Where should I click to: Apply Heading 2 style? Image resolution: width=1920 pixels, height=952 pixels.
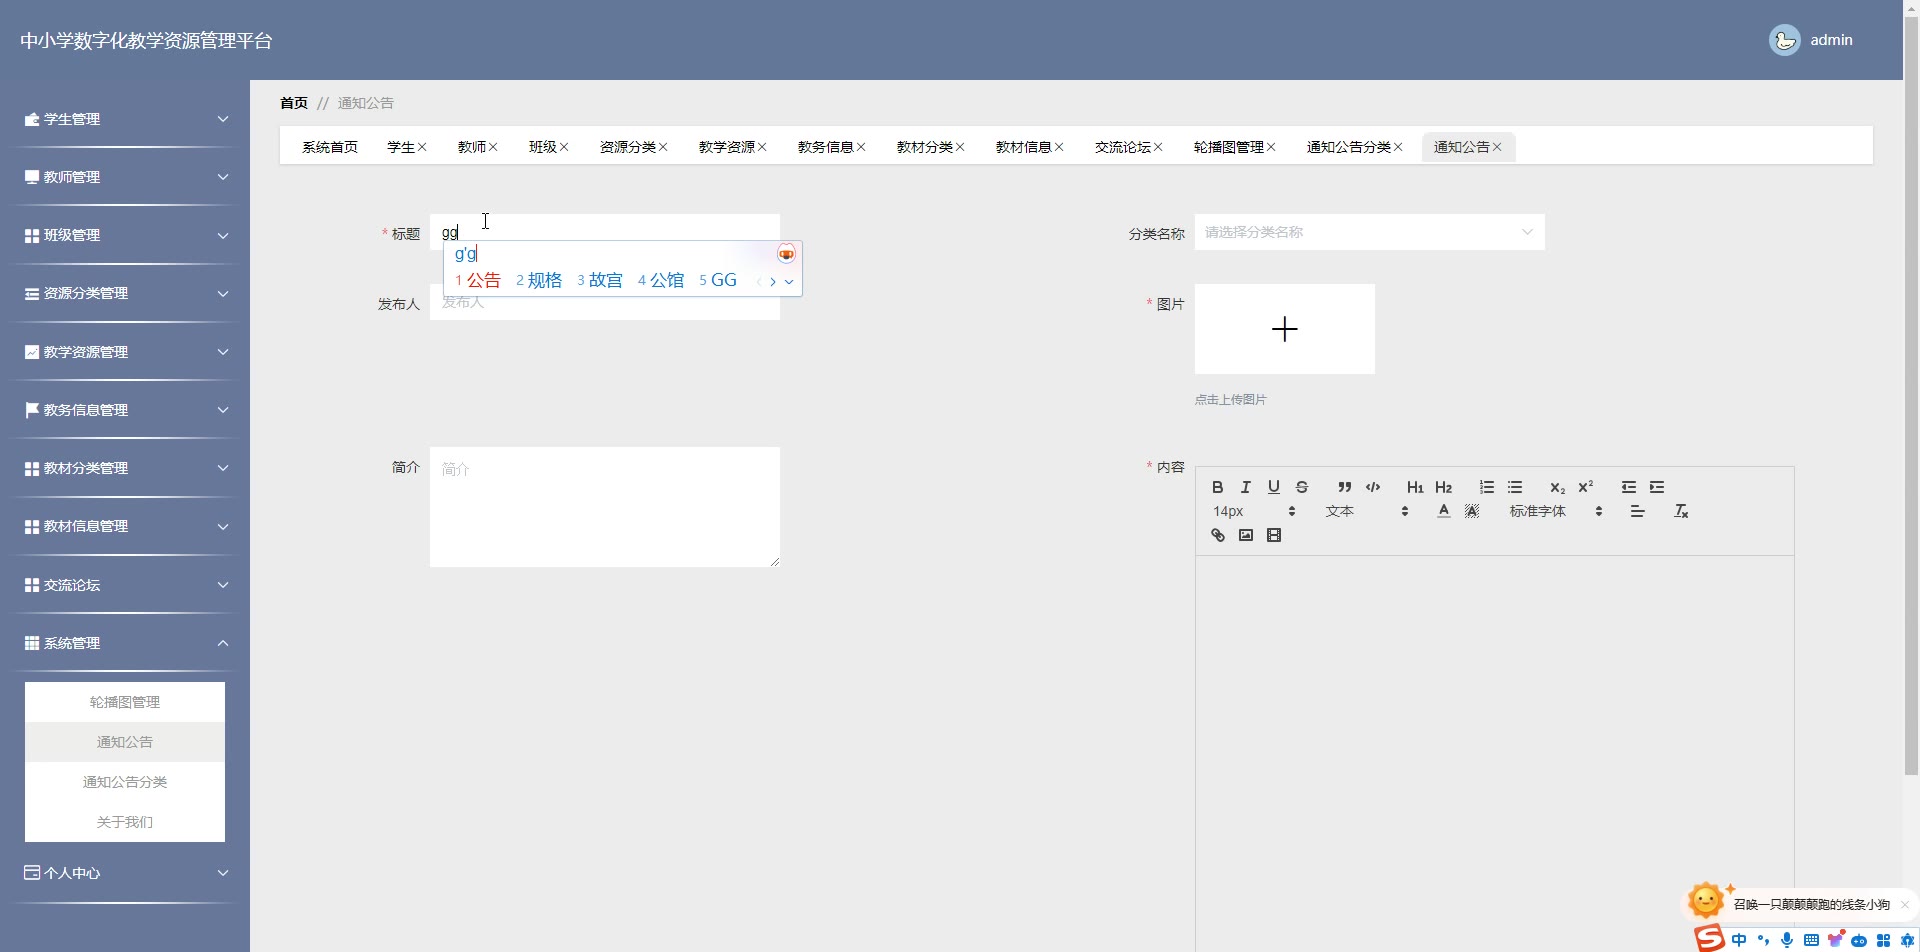click(x=1443, y=487)
